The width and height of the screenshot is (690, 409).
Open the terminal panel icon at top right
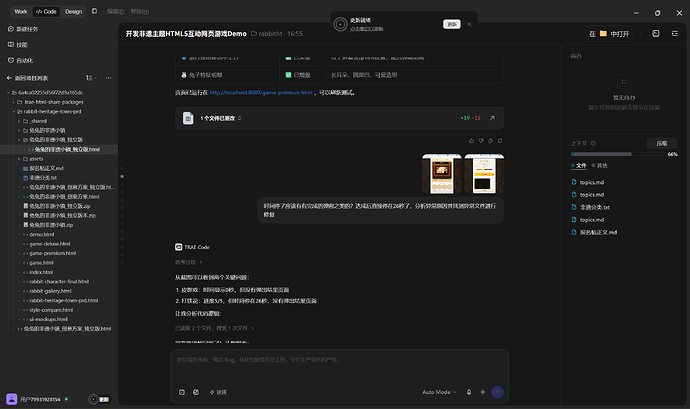656,33
